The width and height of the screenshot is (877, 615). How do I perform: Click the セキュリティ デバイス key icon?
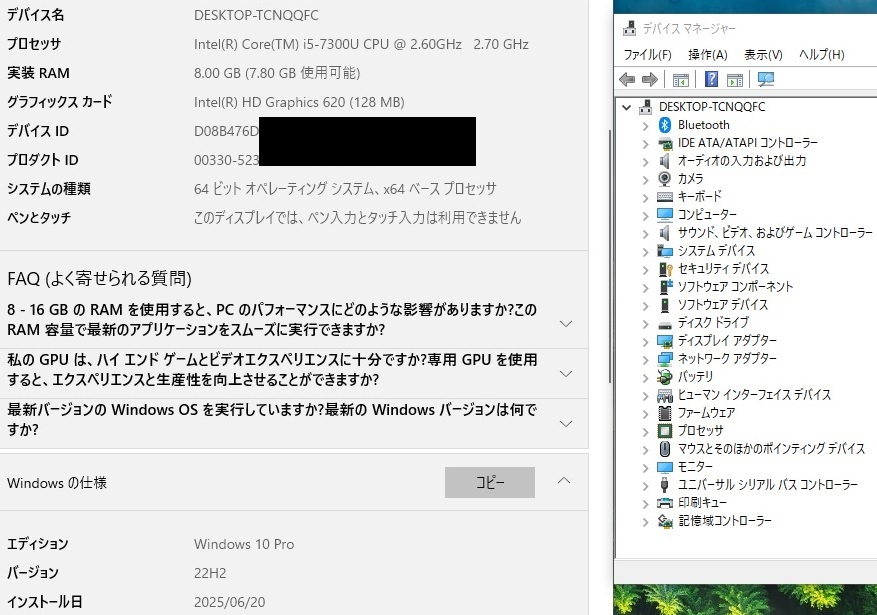pos(666,269)
